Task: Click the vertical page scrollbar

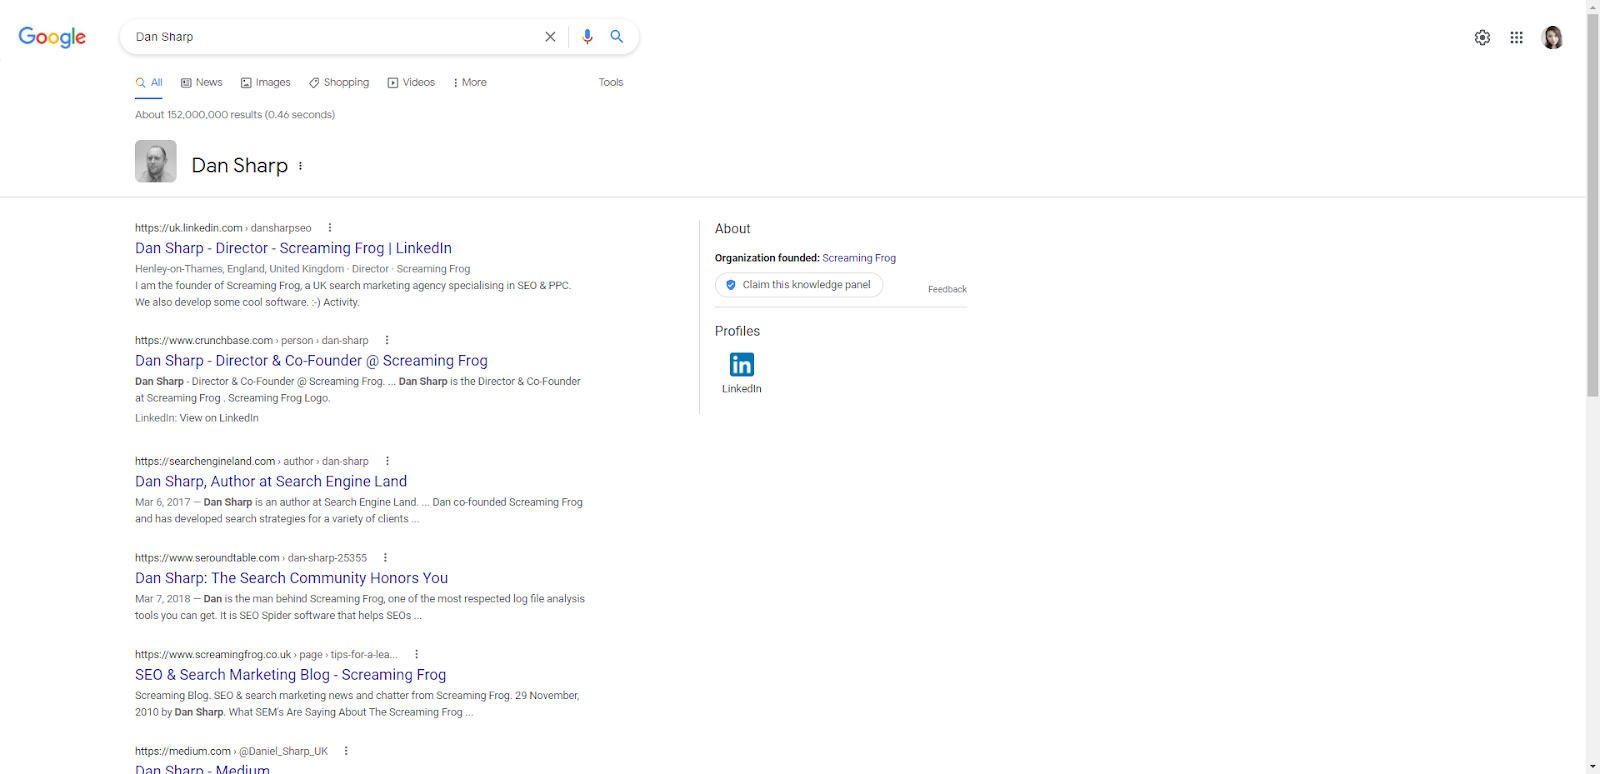Action: click(x=1592, y=205)
